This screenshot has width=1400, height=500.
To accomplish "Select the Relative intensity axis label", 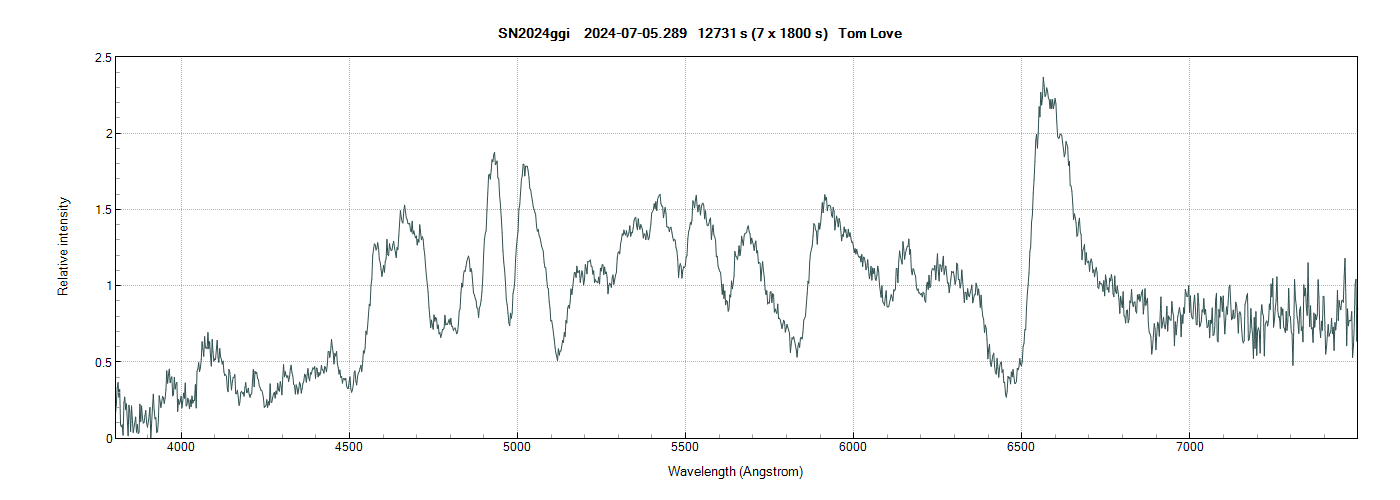I will click(x=63, y=246).
